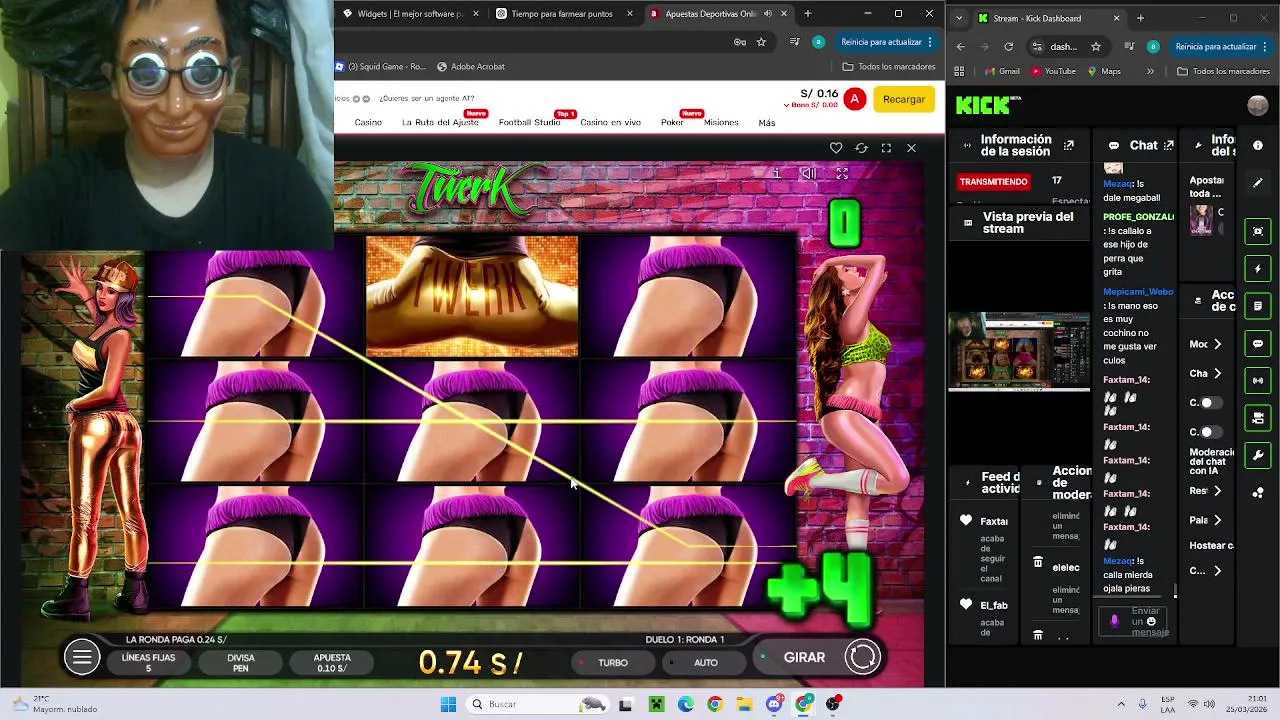Toggle the wrench tools icon in Kick sidebar
The width and height of the screenshot is (1280, 720).
(1258, 455)
